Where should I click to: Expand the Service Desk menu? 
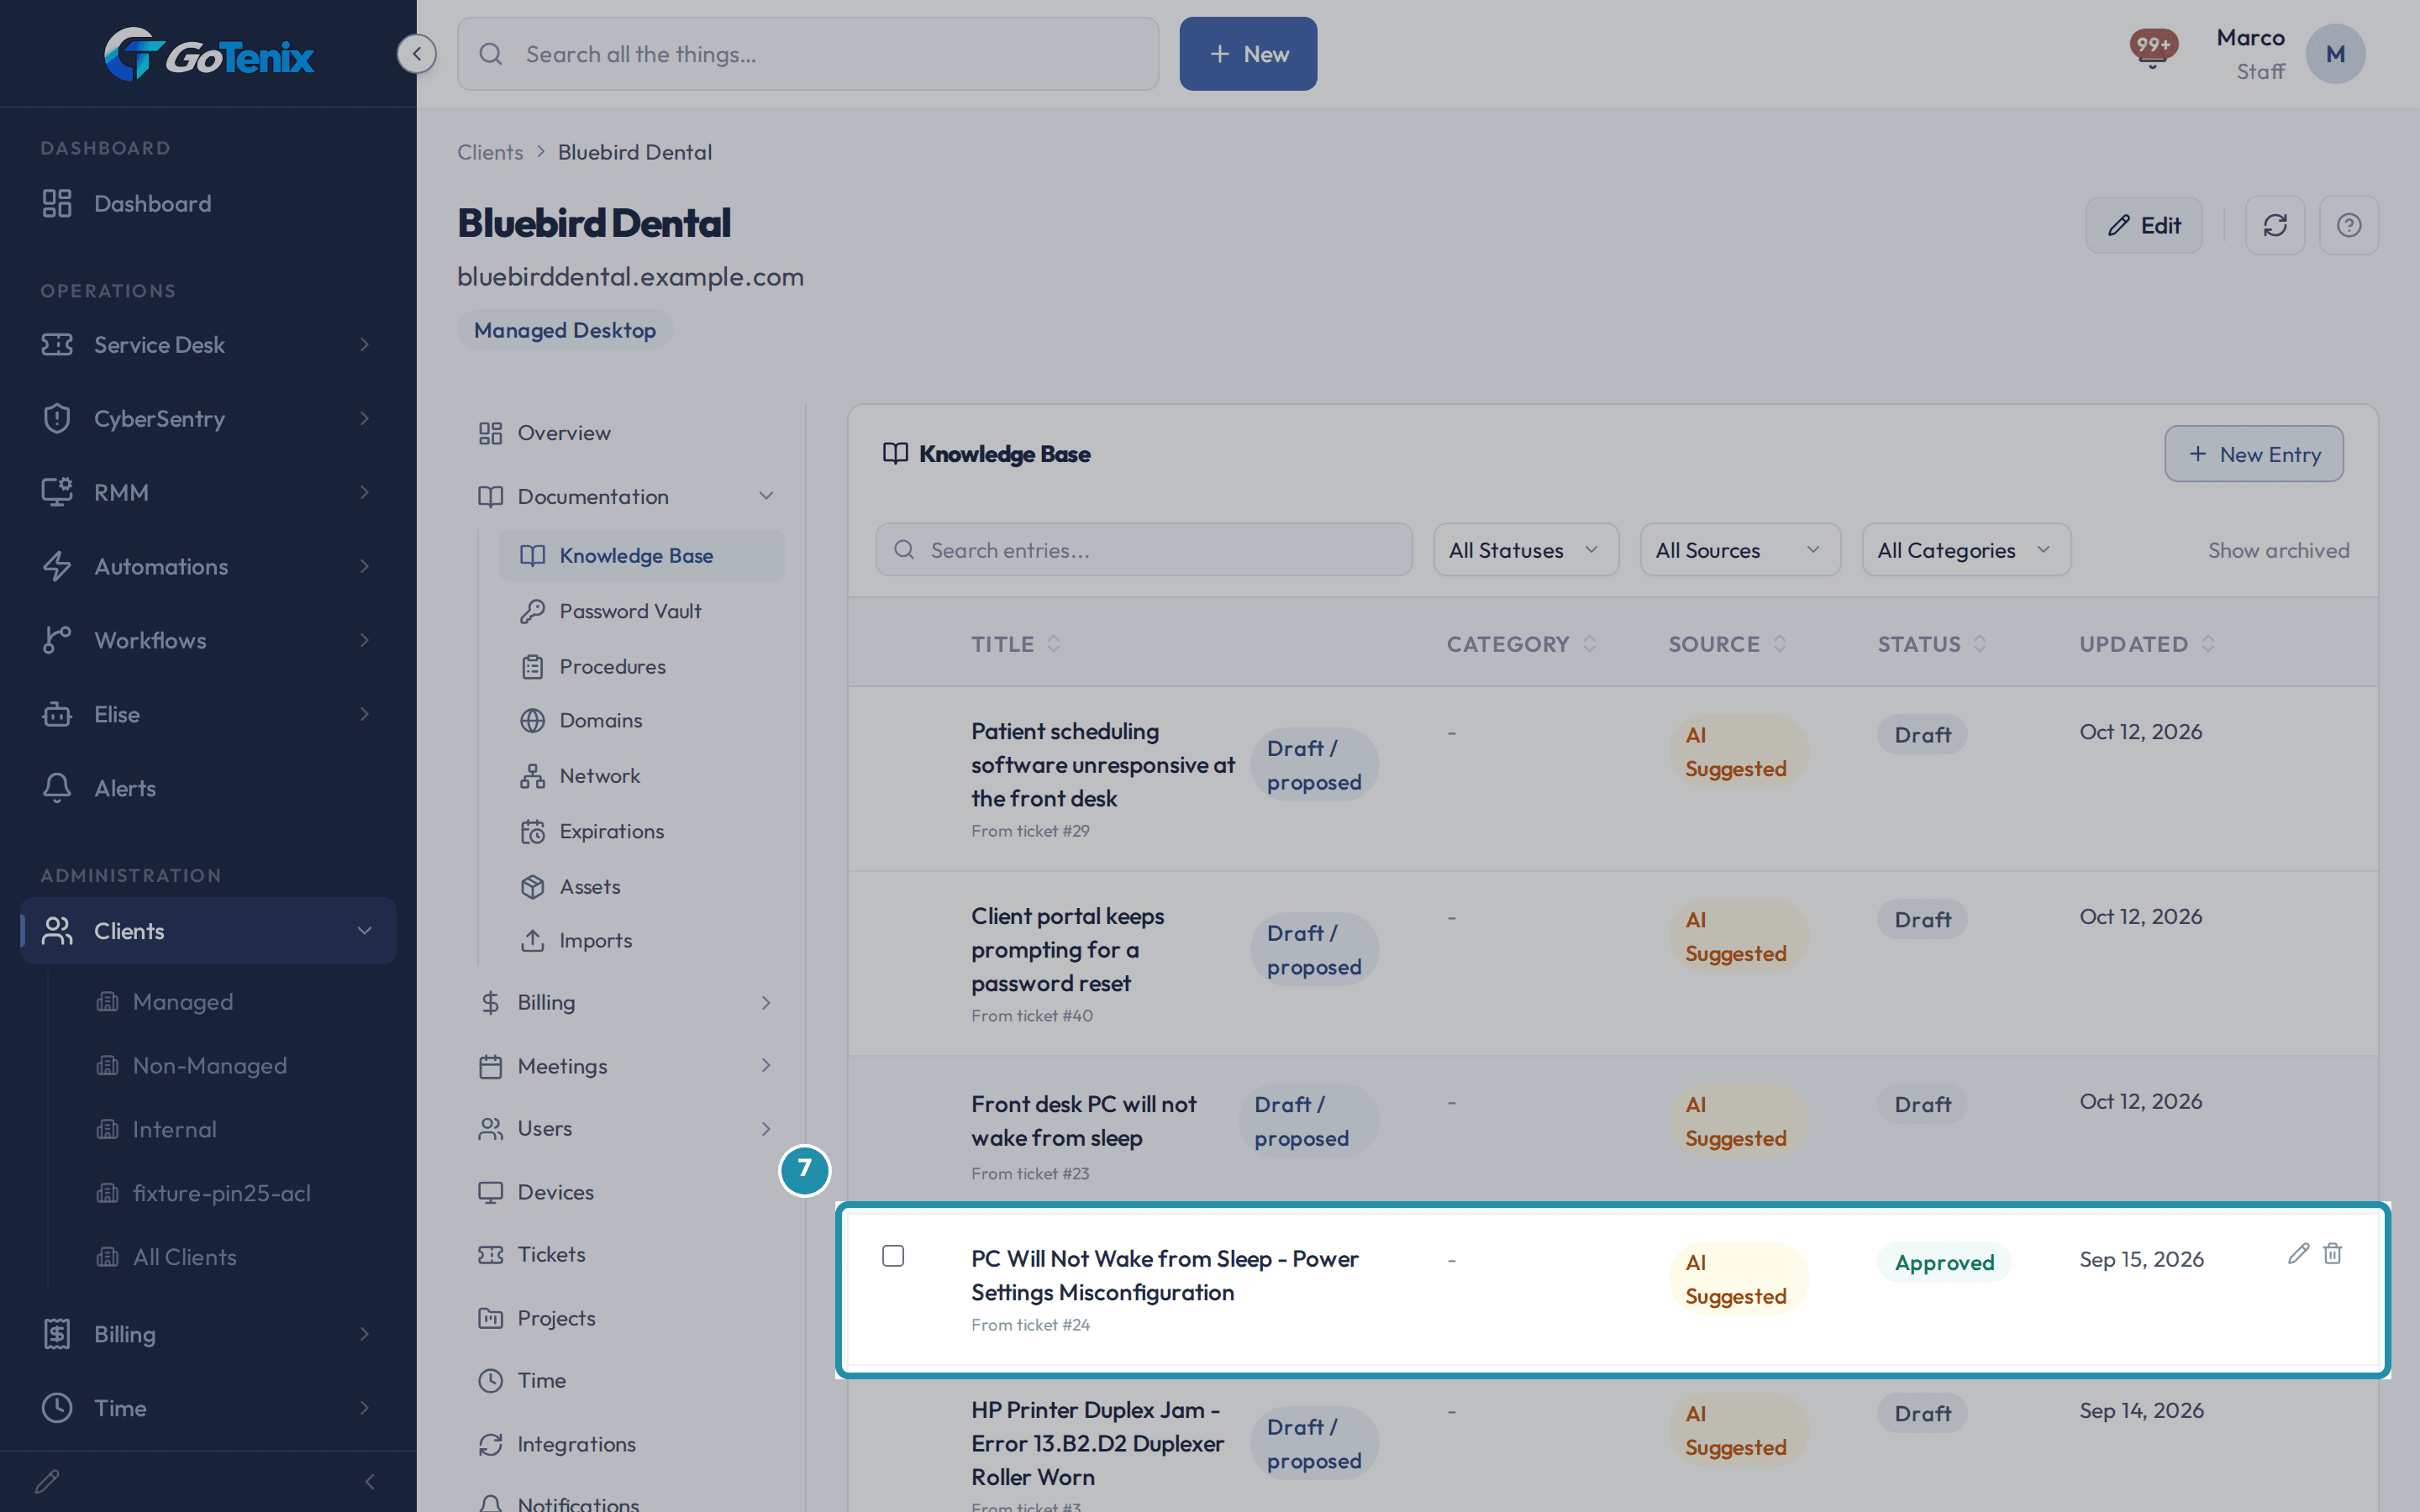point(208,344)
